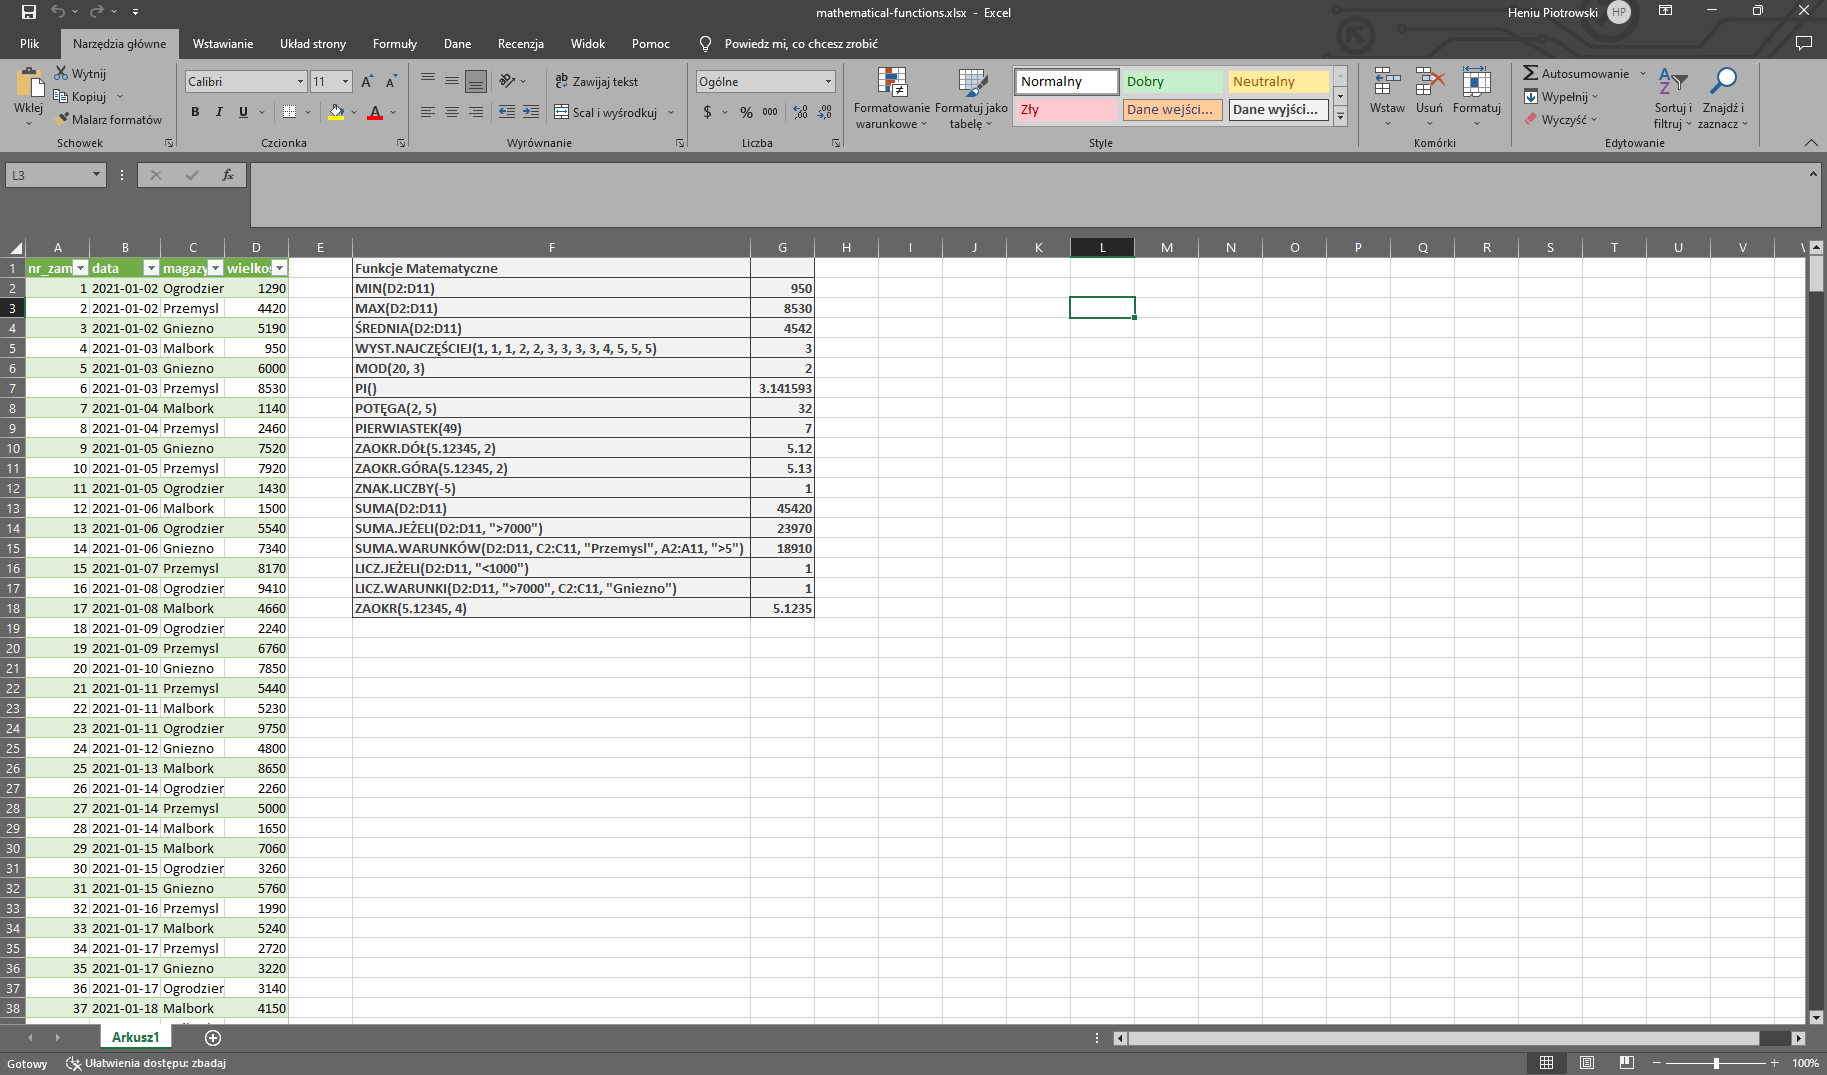Click the increase font size icon
Screen dimensions: 1827x1075
[x=367, y=82]
